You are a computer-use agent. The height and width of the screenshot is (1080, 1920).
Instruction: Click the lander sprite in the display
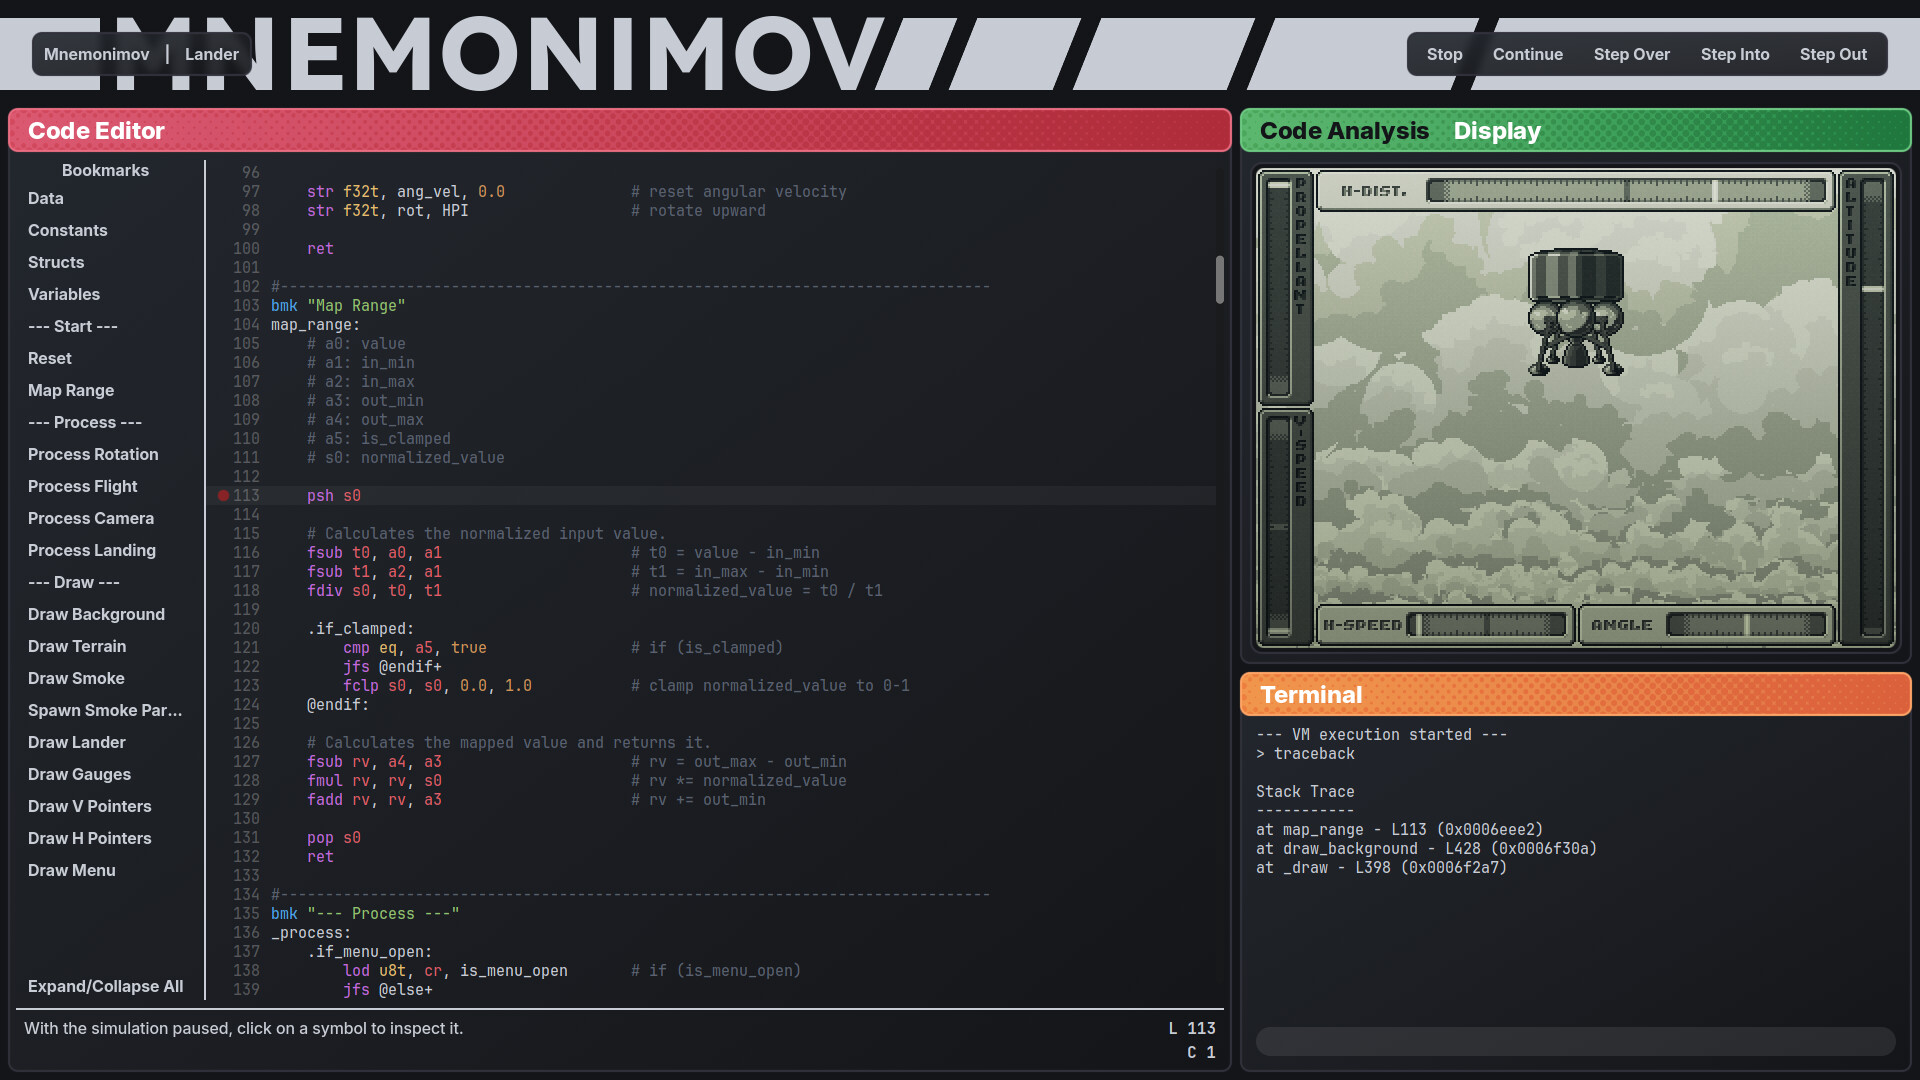1575,312
